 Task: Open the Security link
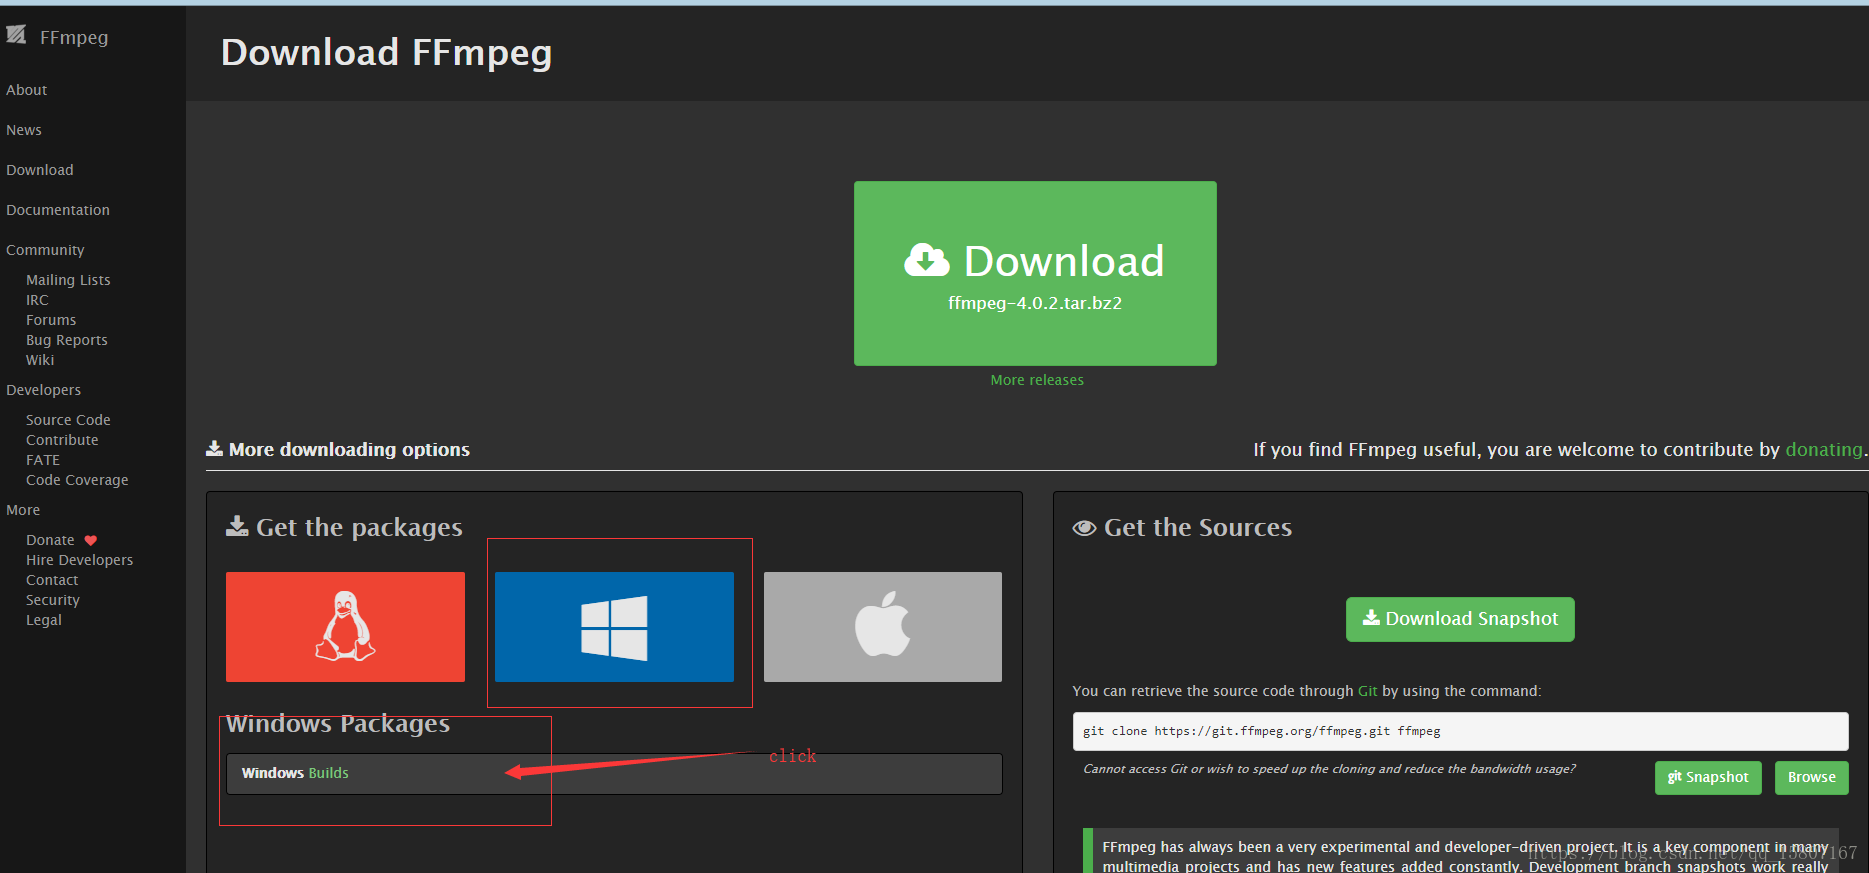pyautogui.click(x=53, y=600)
